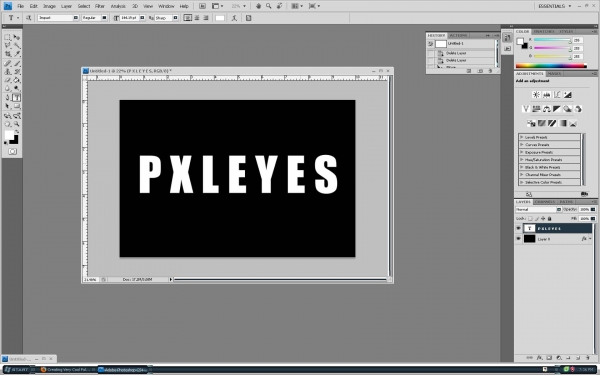Switch to the Masks tab
This screenshot has height=375, width=600.
tap(554, 73)
